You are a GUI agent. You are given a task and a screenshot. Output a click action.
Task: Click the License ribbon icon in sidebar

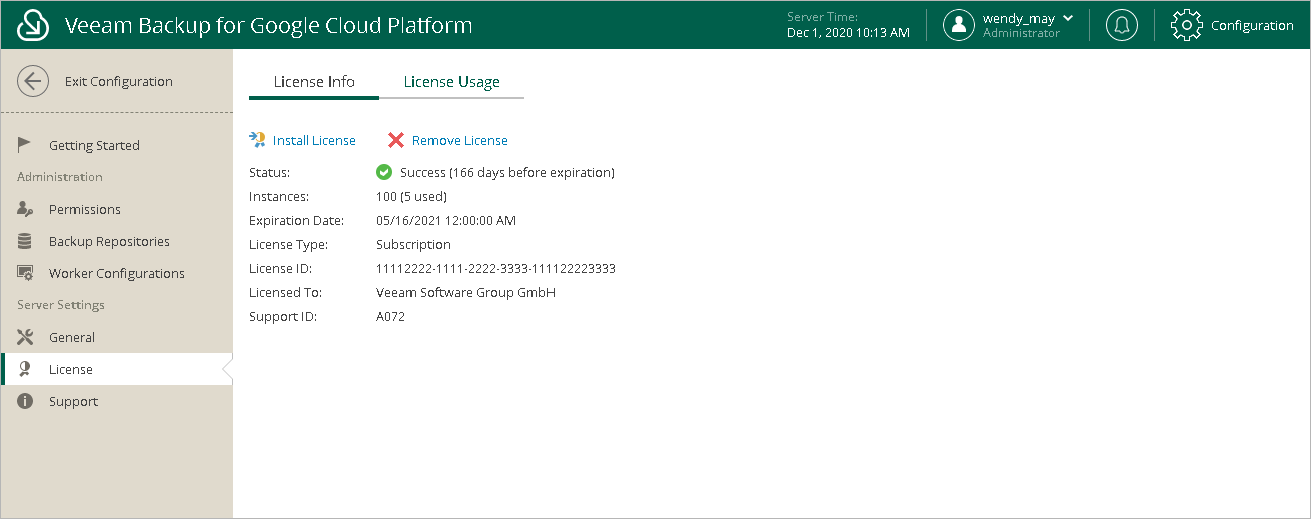point(25,369)
